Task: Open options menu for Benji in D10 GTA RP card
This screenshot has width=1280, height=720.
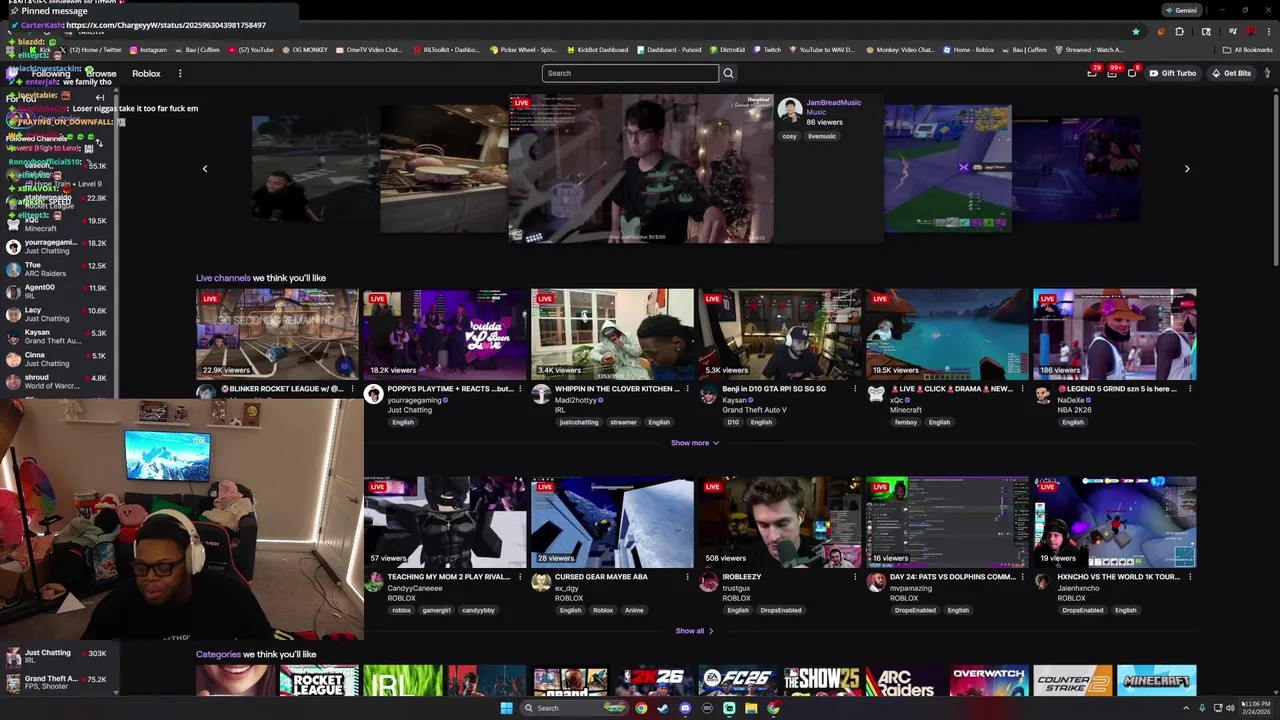Action: tap(855, 389)
